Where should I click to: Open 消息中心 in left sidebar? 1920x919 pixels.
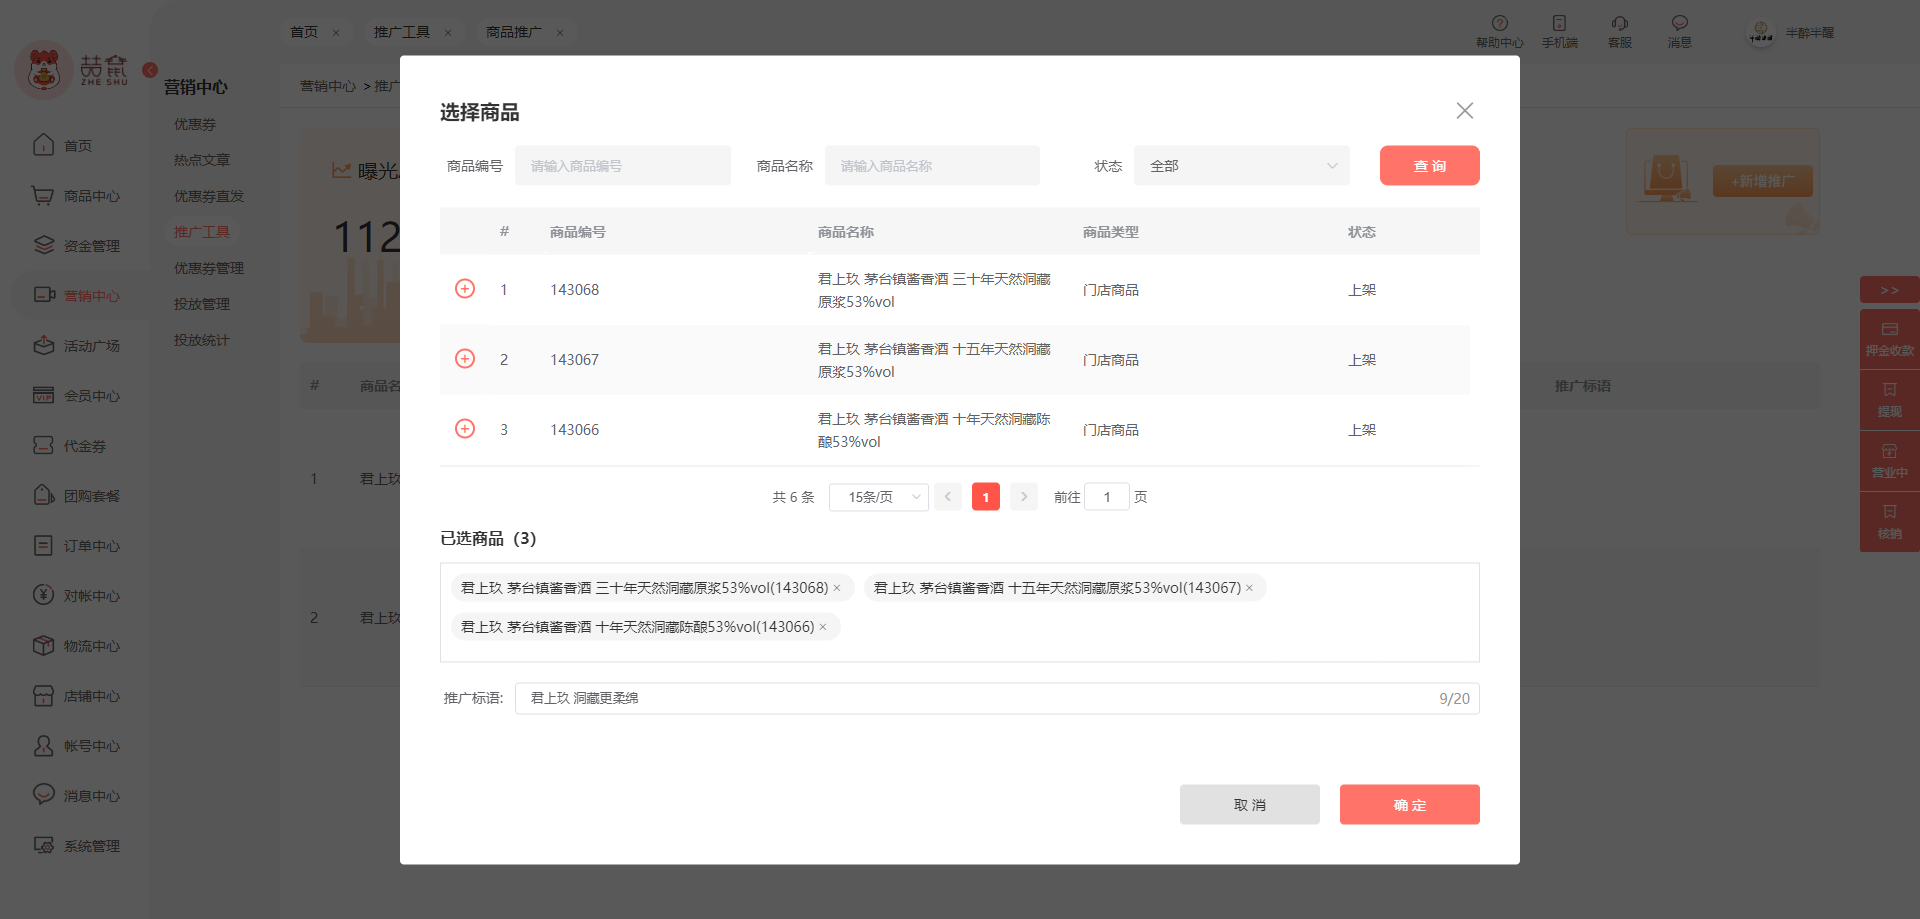(76, 796)
